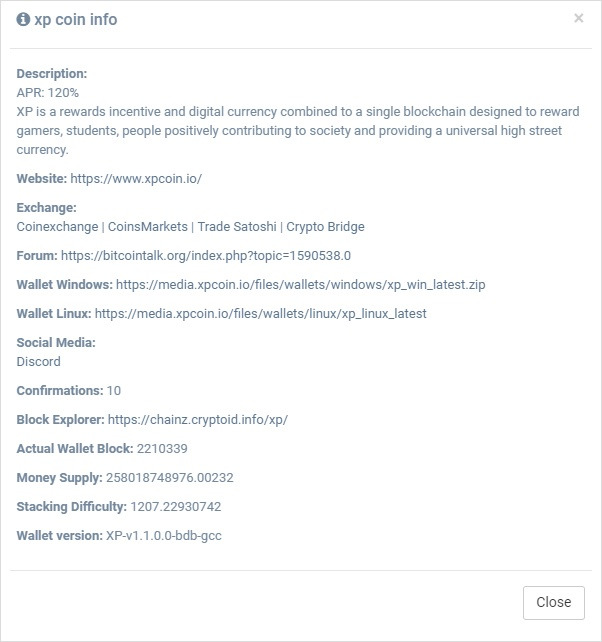Open the CoinsMarkets exchange link
Viewport: 602px width, 642px height.
coord(148,227)
